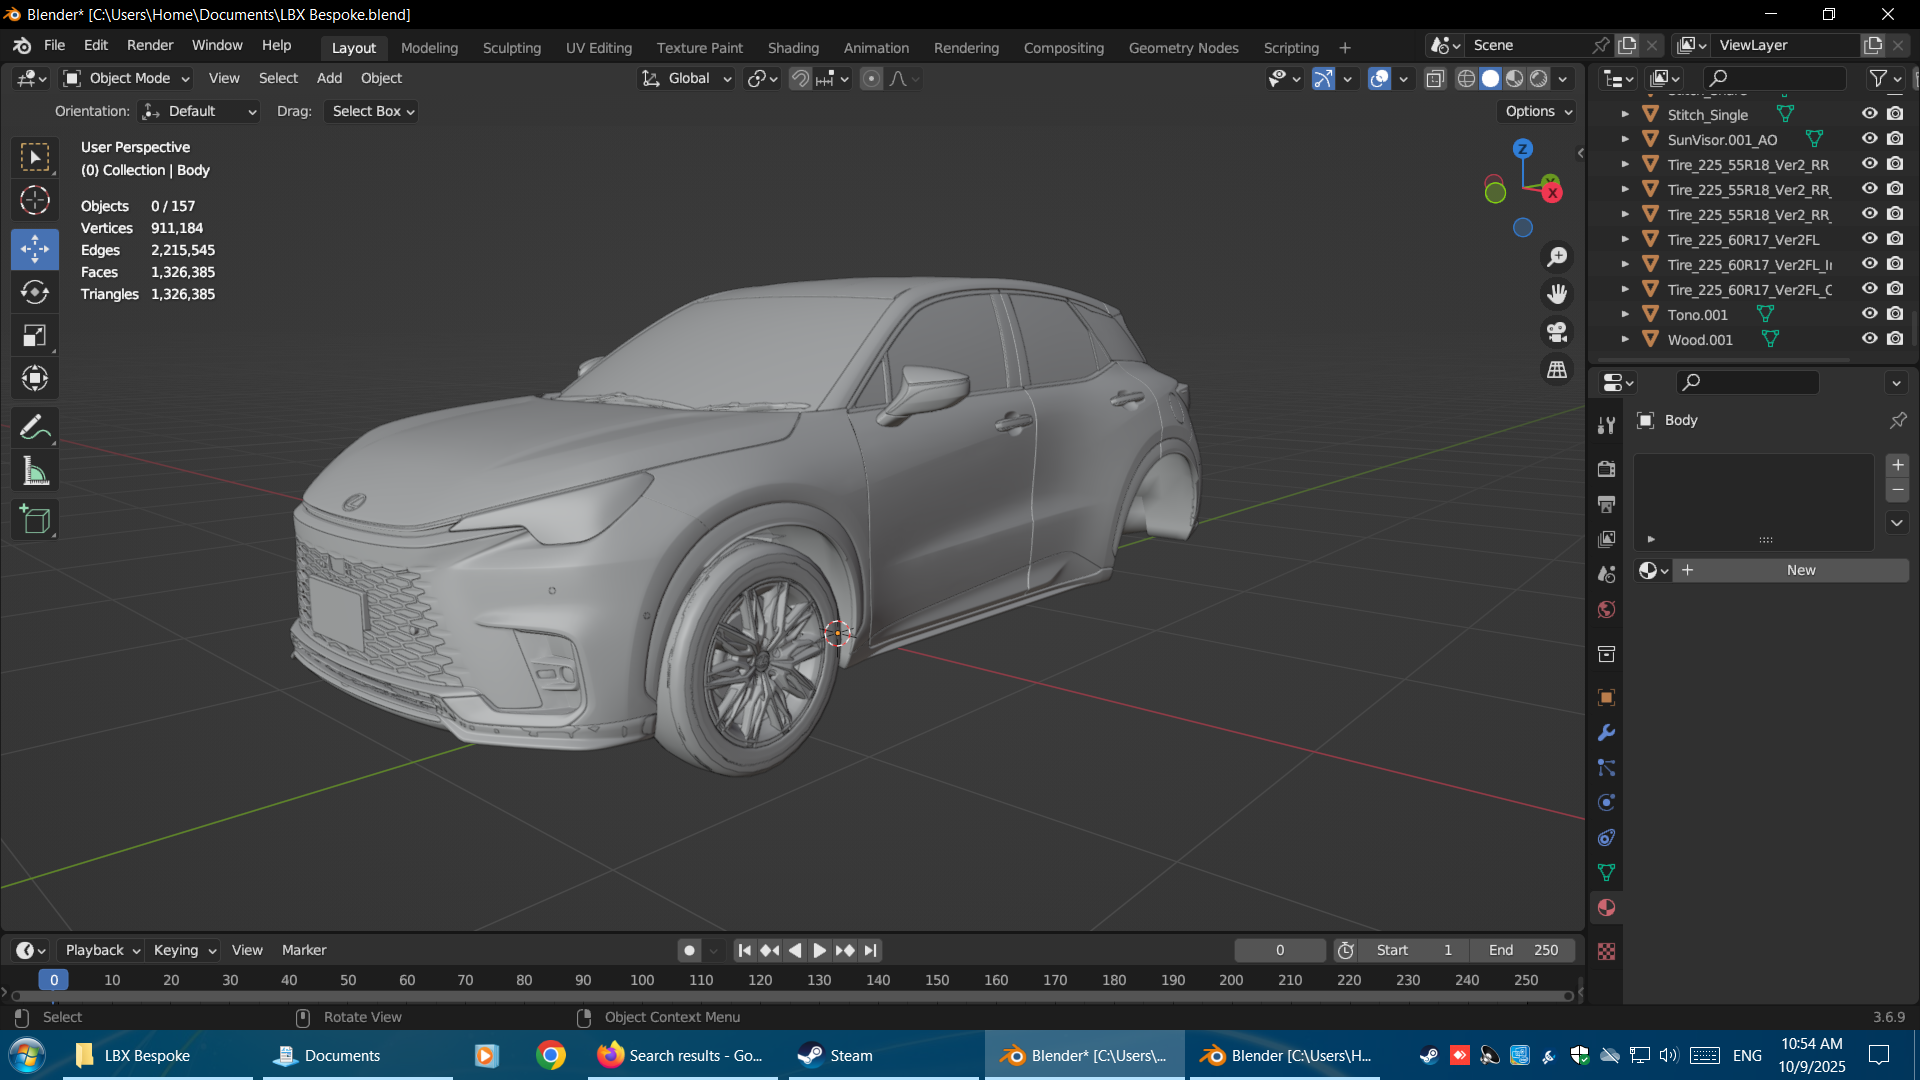1920x1080 pixels.
Task: Switch to the Shading workspace tab
Action: tap(792, 47)
